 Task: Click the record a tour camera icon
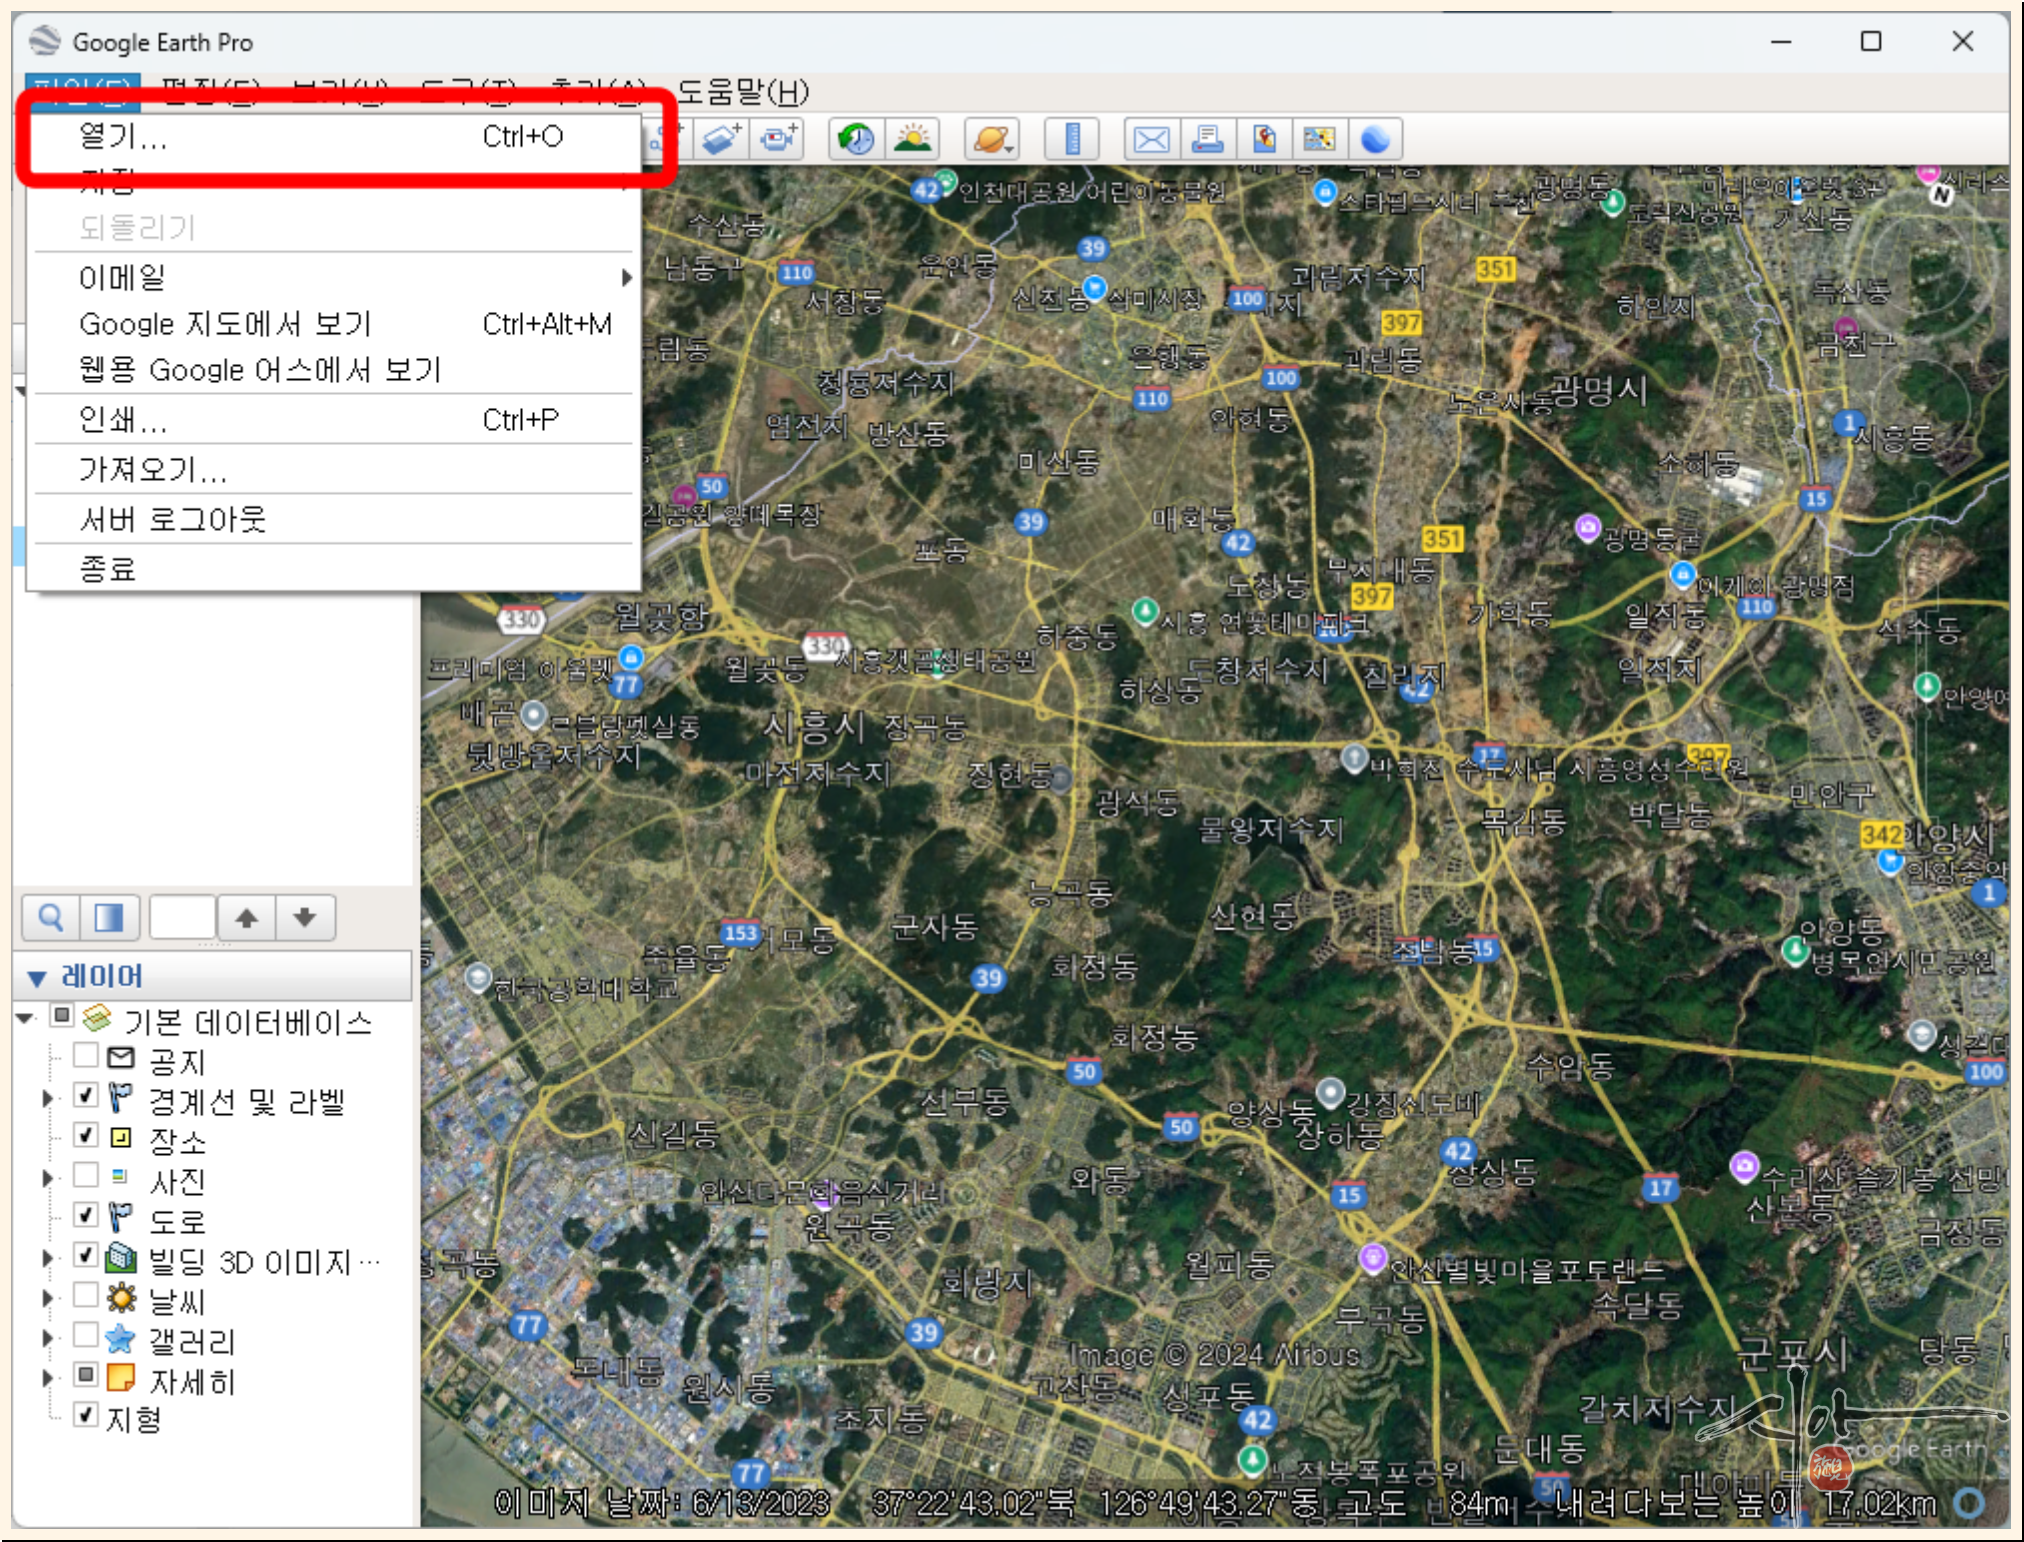pyautogui.click(x=779, y=139)
